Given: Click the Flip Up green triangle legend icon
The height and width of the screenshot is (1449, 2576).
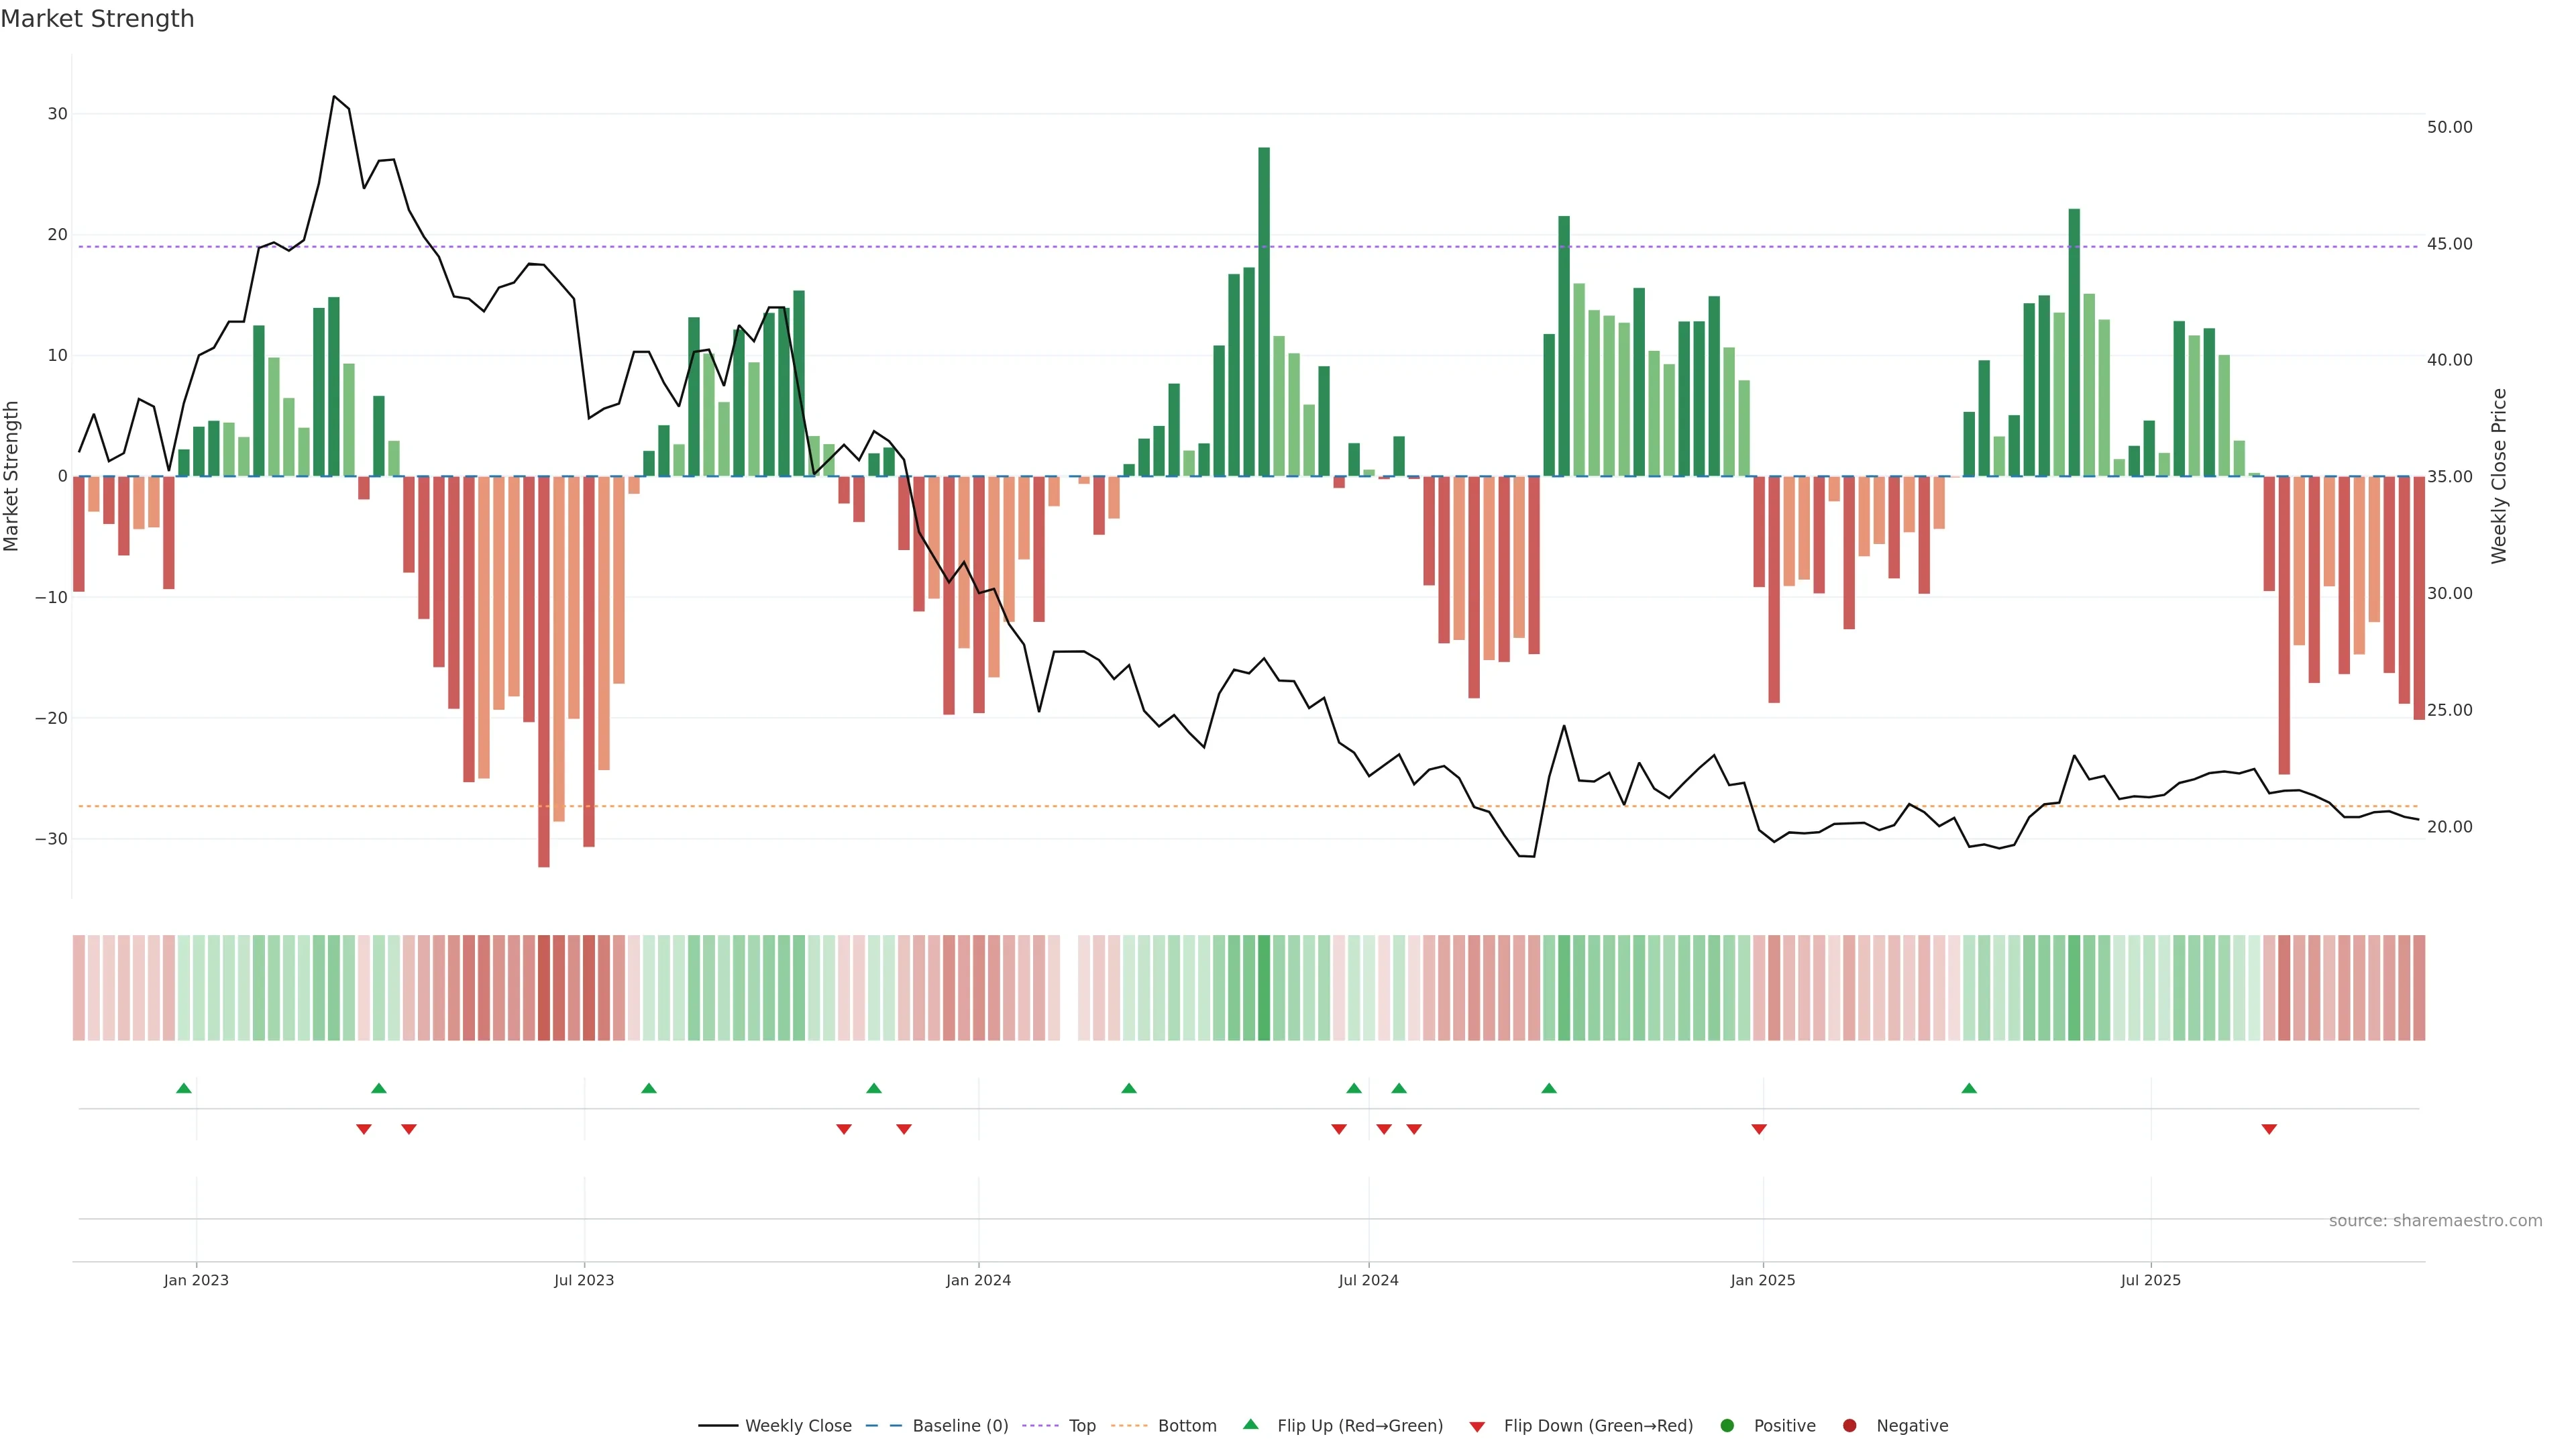Looking at the screenshot, I should click(x=1250, y=1425).
